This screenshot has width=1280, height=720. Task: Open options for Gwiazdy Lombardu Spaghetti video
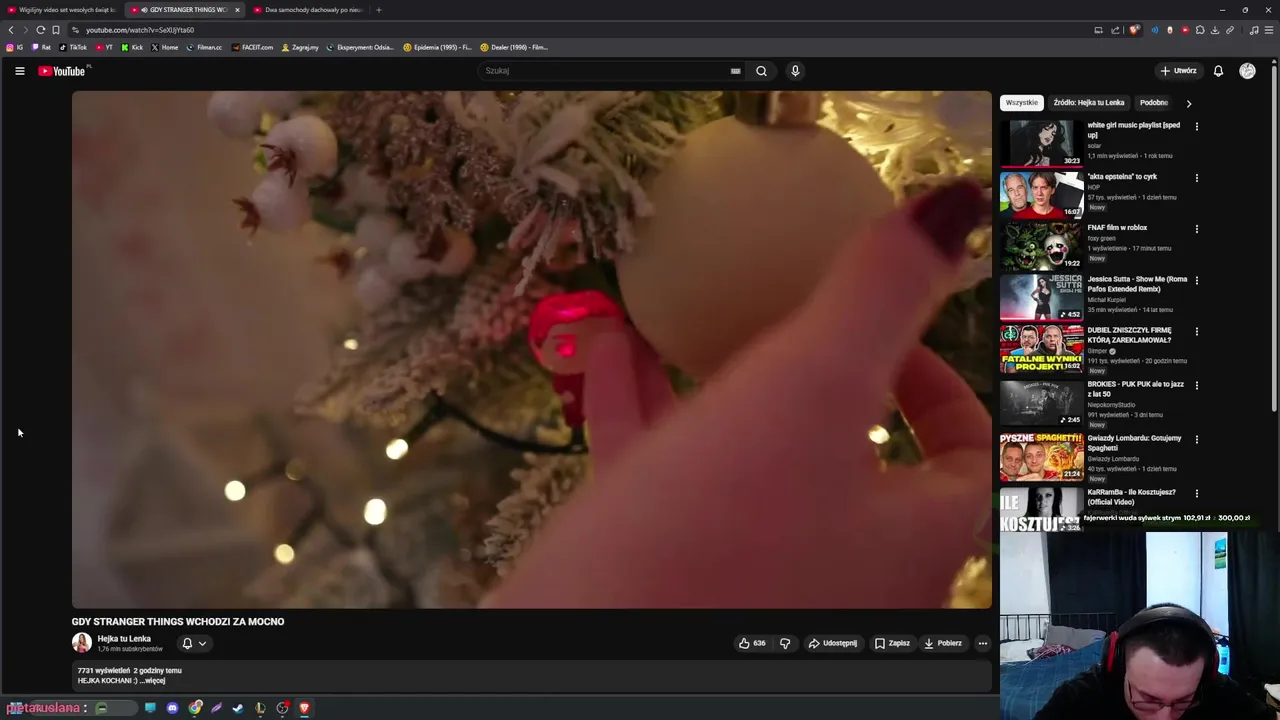tap(1197, 440)
